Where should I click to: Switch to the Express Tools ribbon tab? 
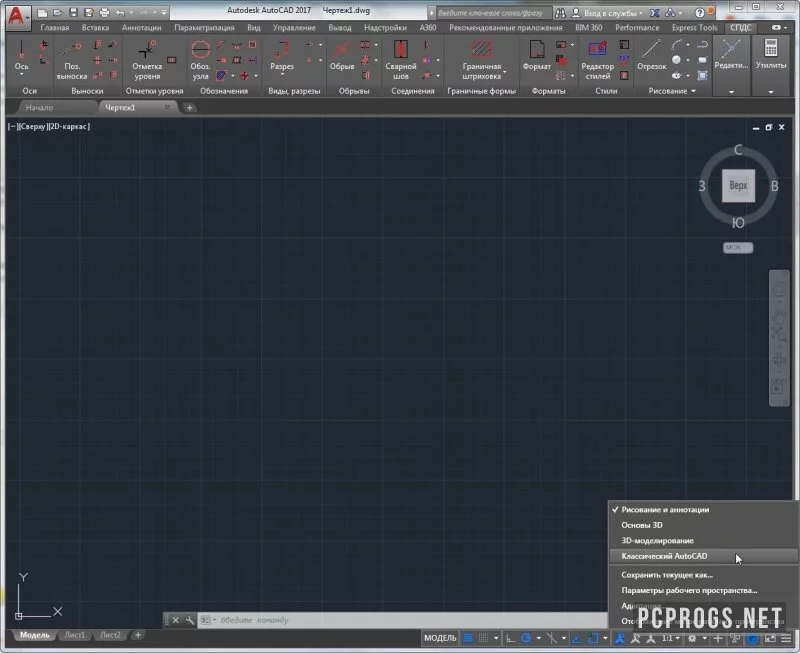694,28
